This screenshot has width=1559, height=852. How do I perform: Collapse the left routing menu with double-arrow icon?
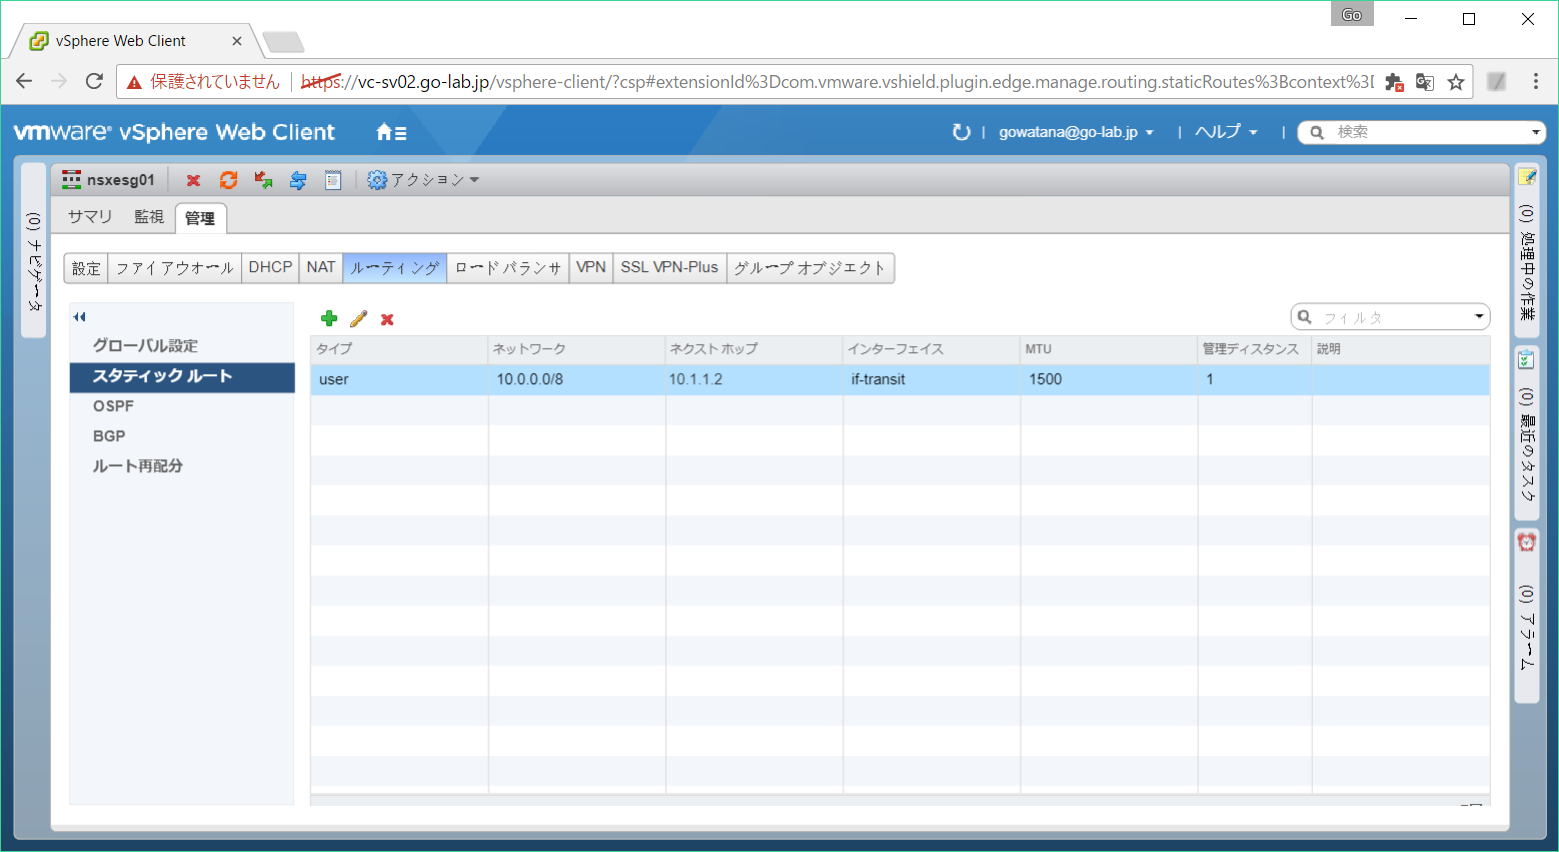[80, 317]
